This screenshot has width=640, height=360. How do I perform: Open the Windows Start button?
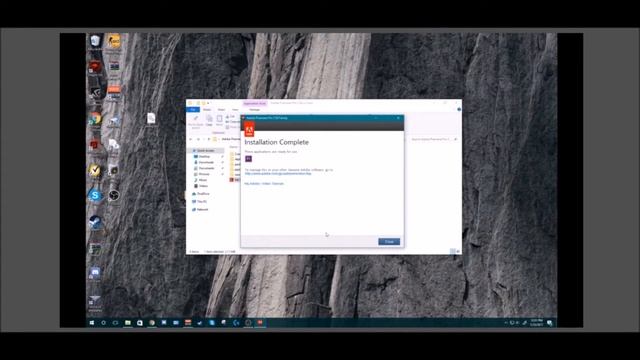pos(92,322)
